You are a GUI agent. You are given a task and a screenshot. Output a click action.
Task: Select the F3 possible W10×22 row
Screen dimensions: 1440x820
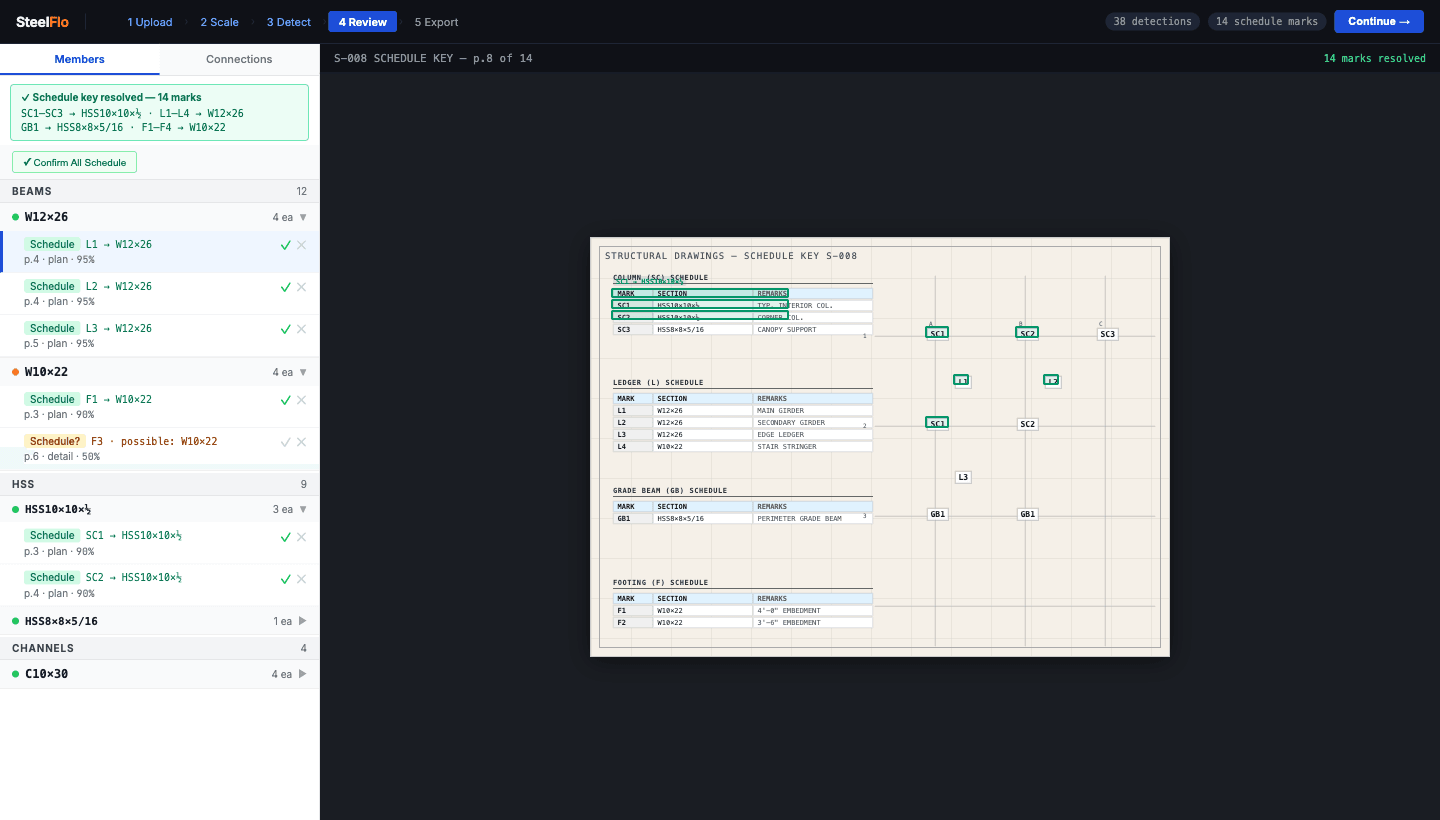[160, 449]
